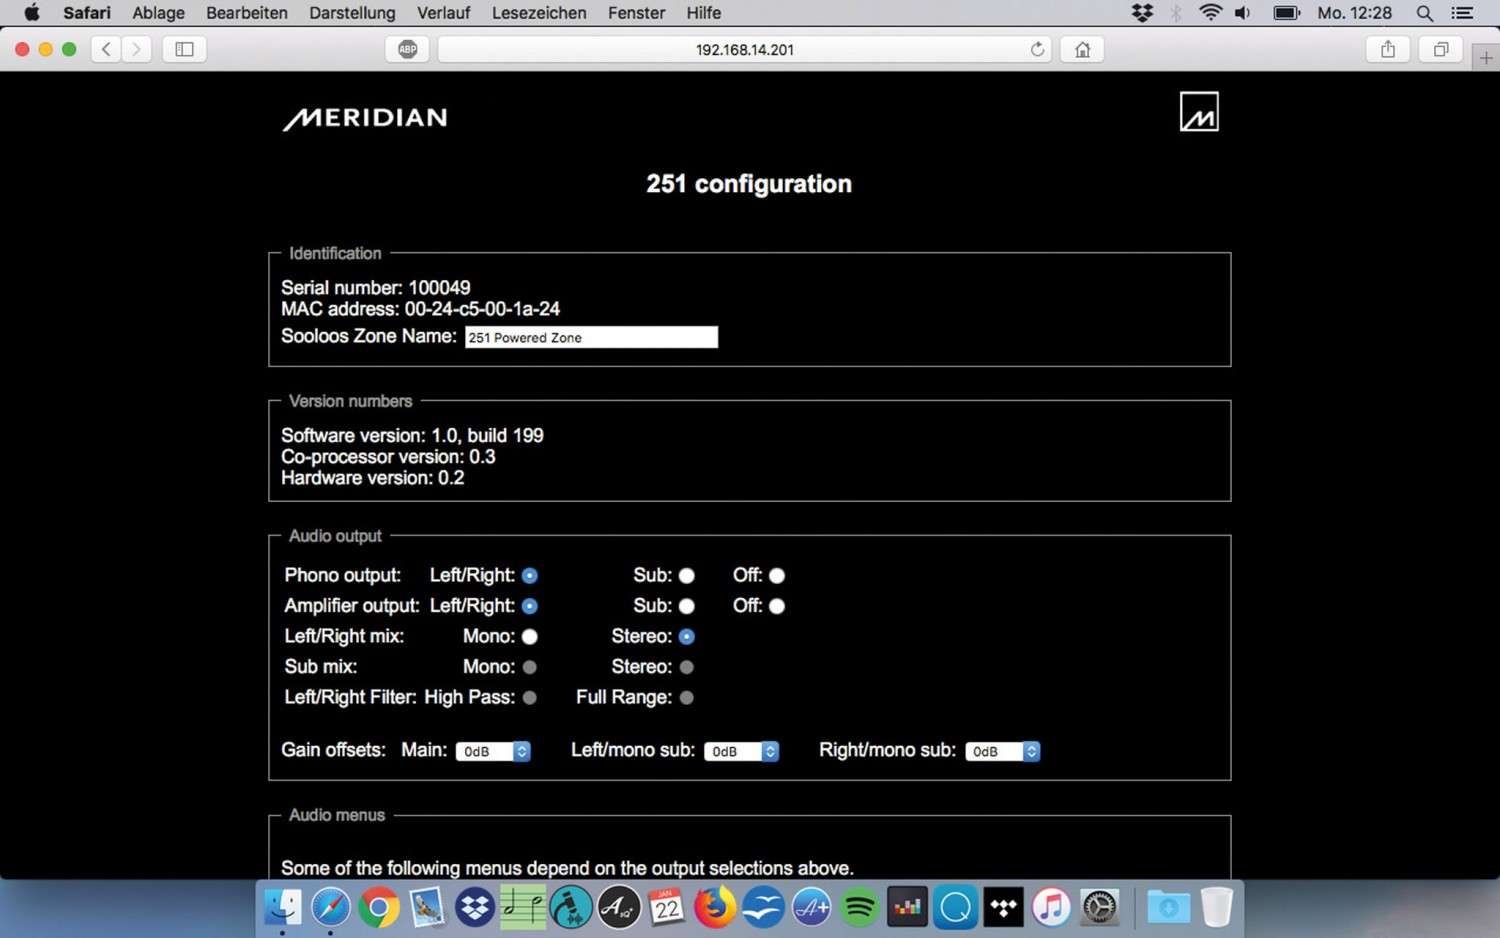The width and height of the screenshot is (1500, 938).
Task: Open Wi-Fi status menu in menu bar
Action: tap(1211, 13)
